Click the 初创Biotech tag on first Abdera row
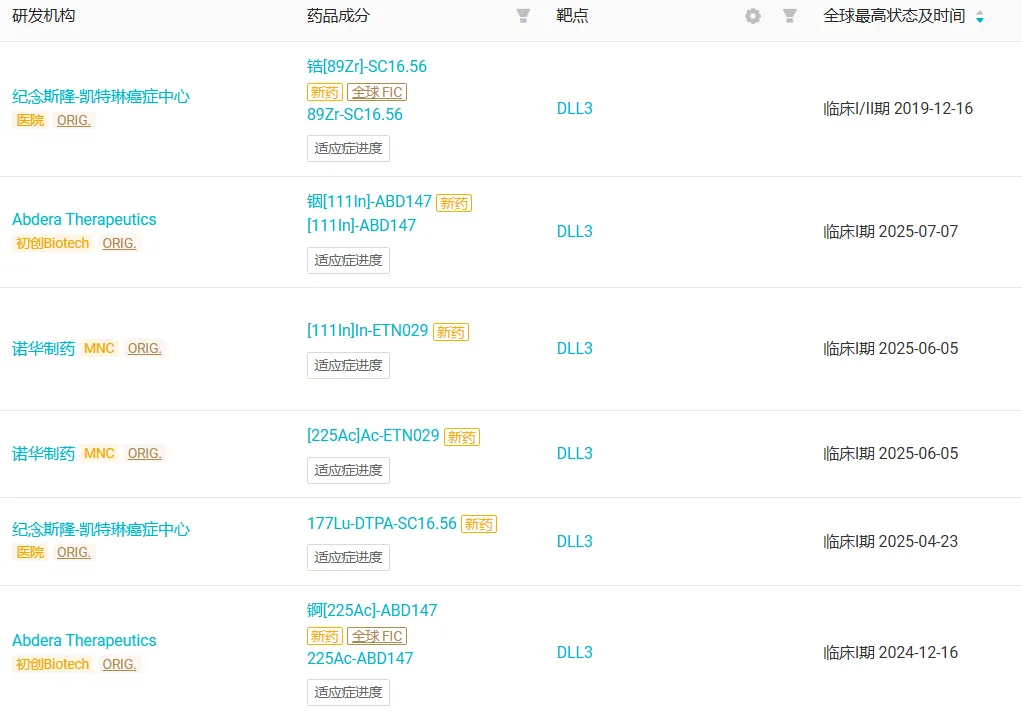This screenshot has width=1022, height=714. 52,243
